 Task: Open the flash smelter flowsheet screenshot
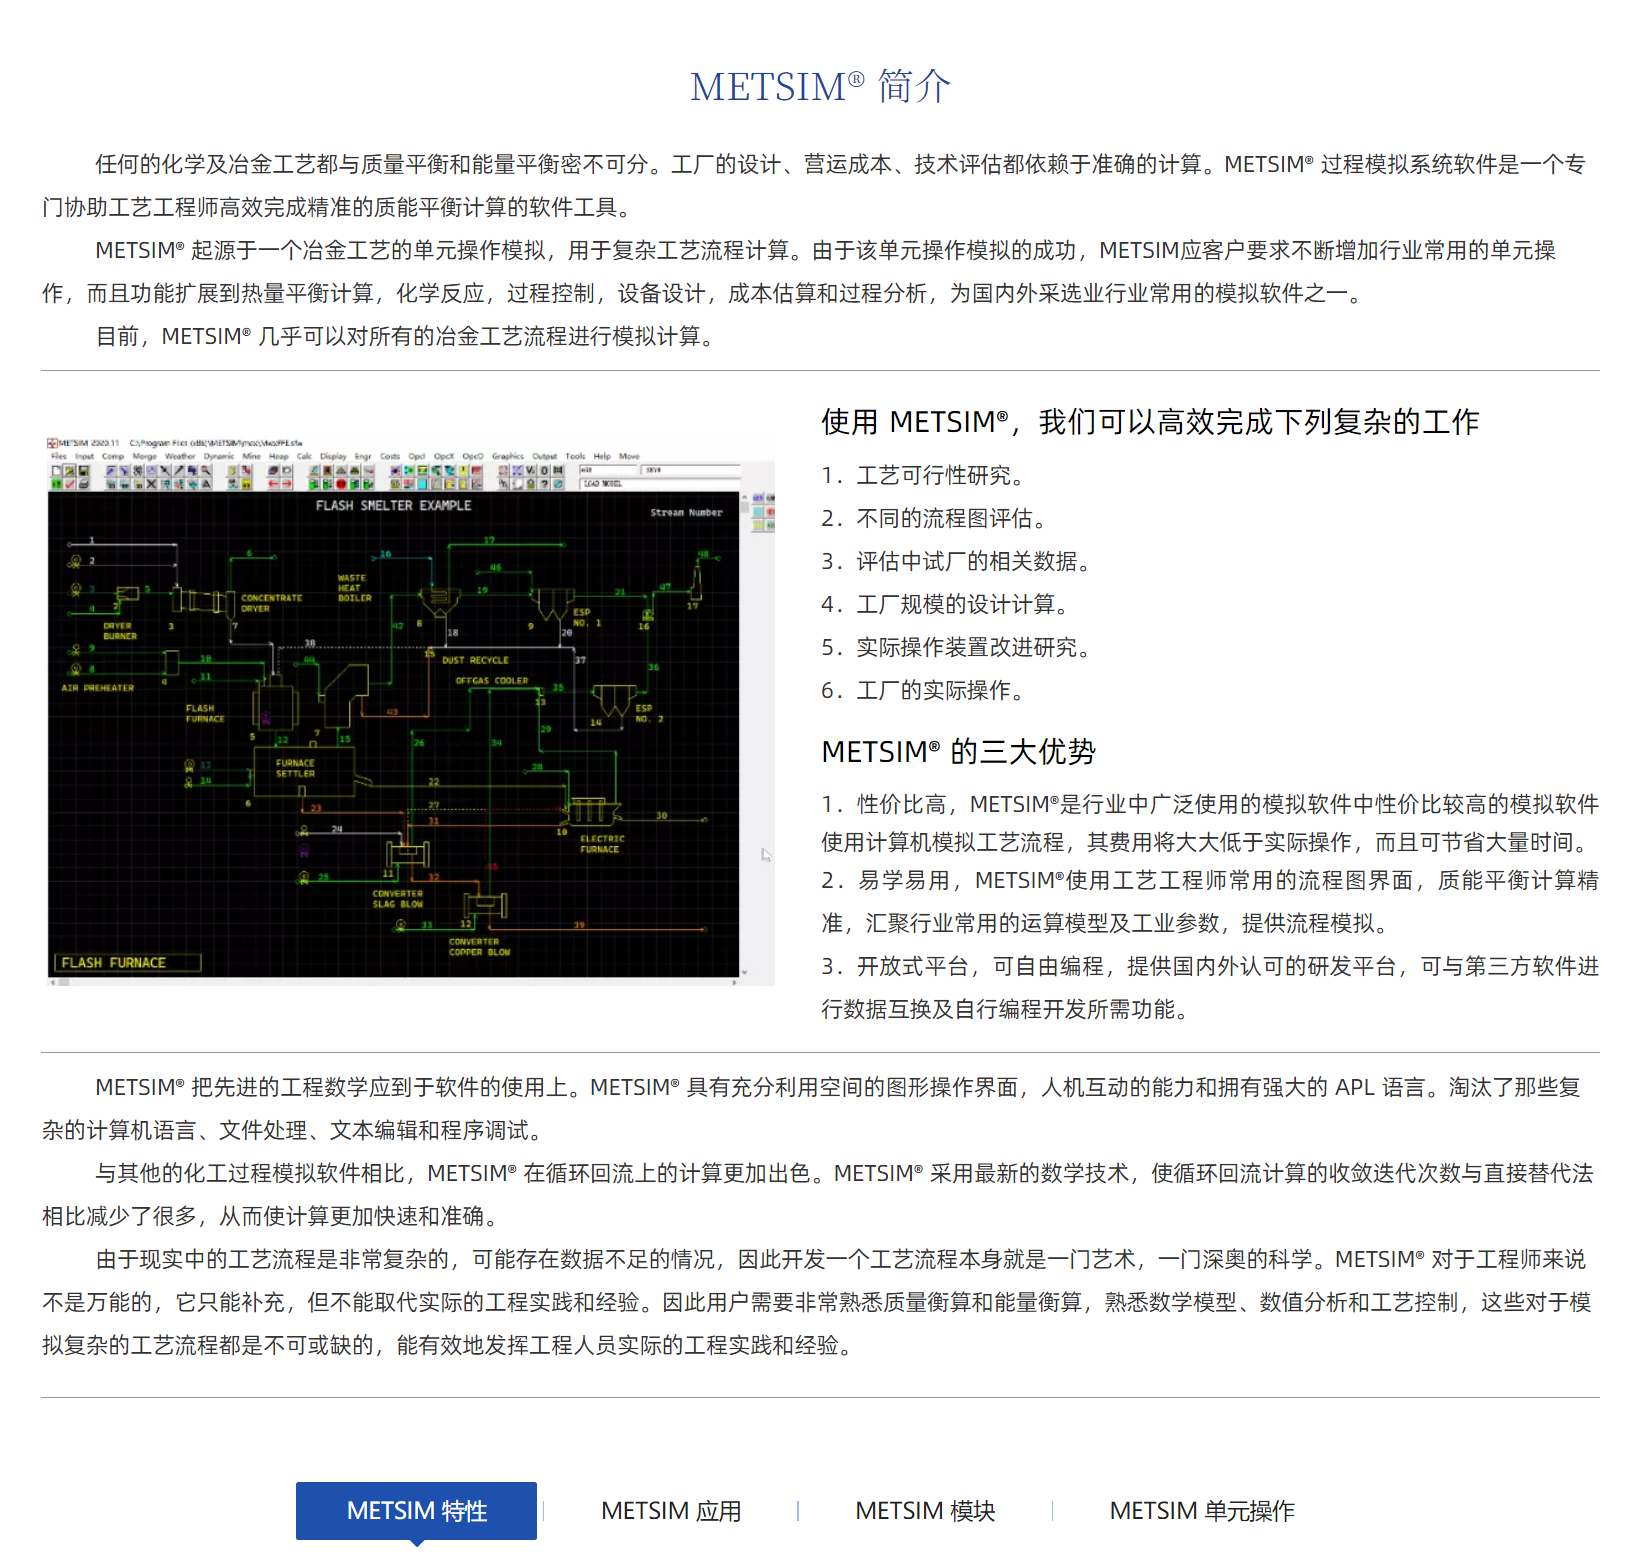410,711
